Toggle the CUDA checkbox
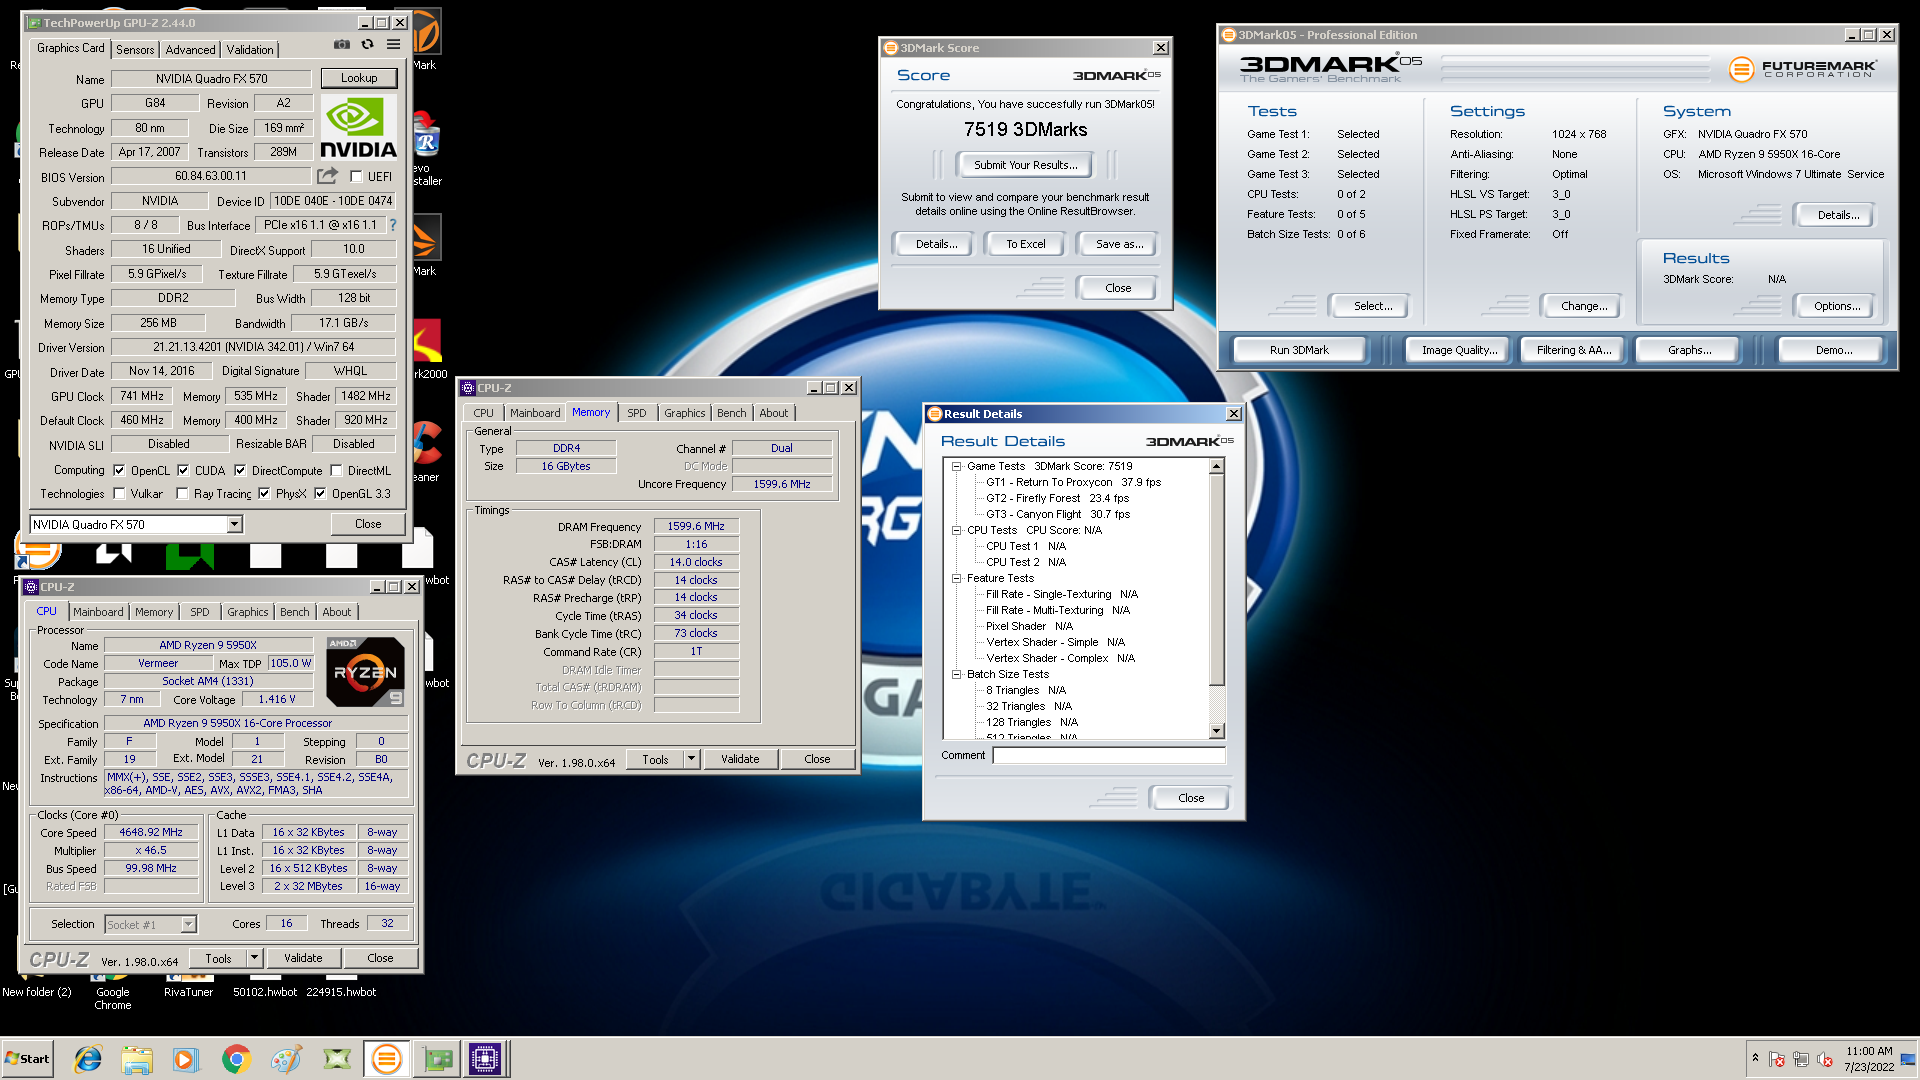 pos(183,470)
